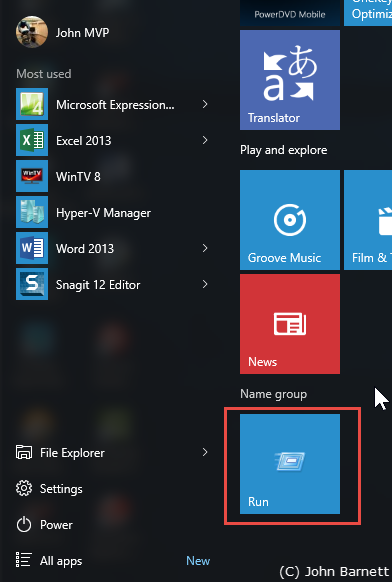Launch Microsoft Expression app icon
The height and width of the screenshot is (582, 392).
pyautogui.click(x=32, y=104)
